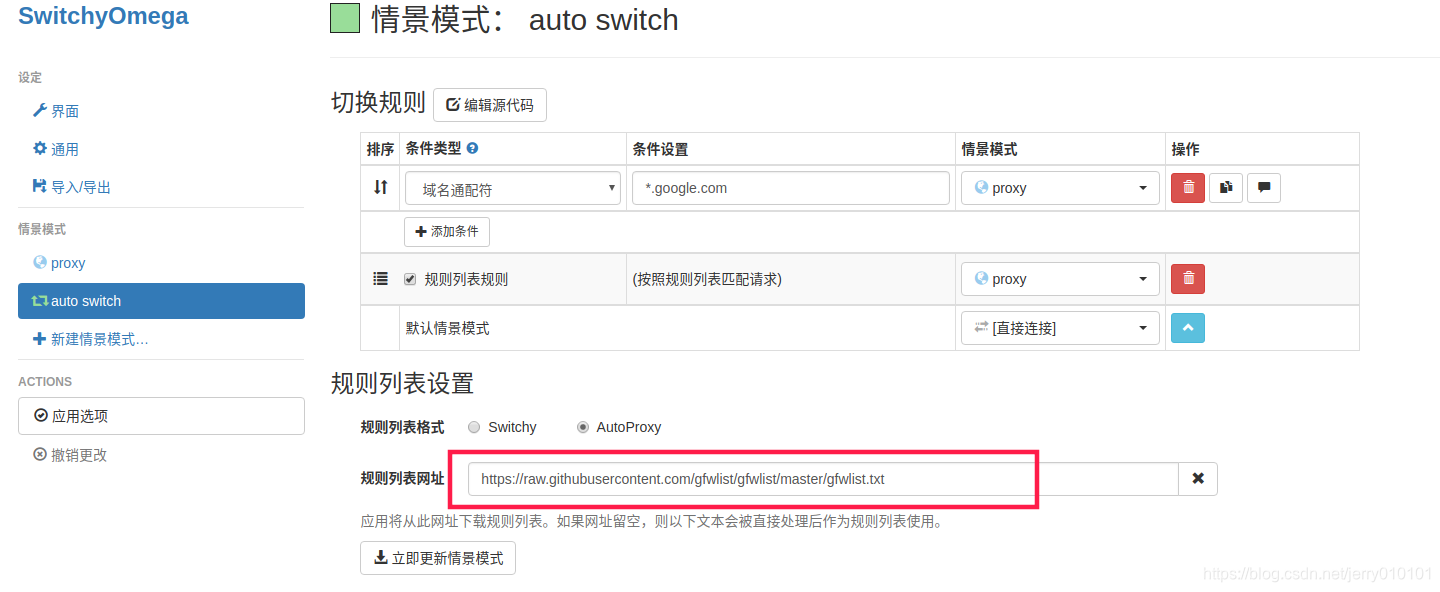This screenshot has height=592, width=1440.
Task: Click the help icon next to 条件类型
Action: tap(472, 148)
